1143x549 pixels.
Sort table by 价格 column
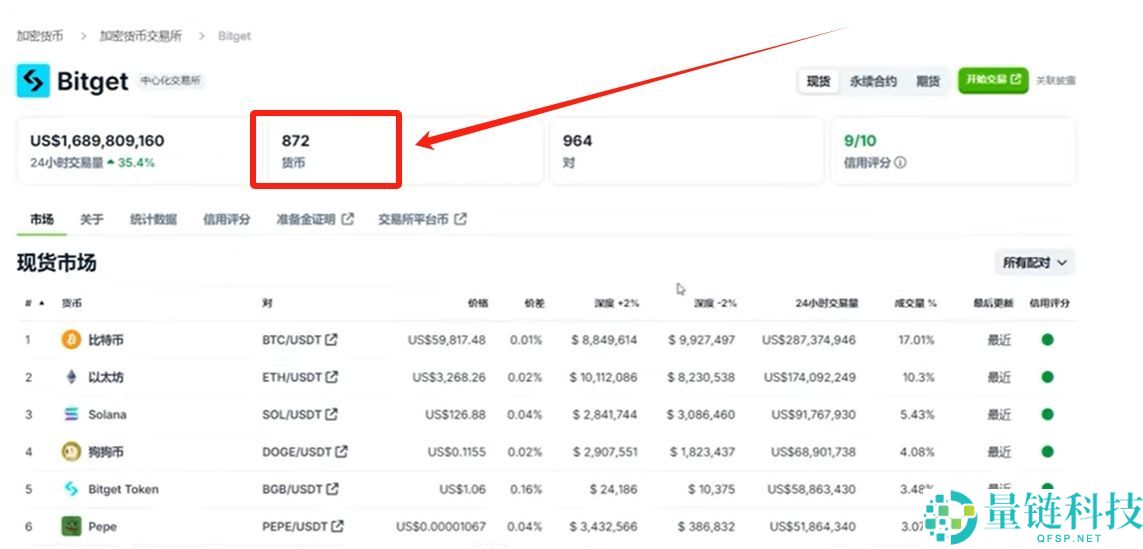point(478,303)
